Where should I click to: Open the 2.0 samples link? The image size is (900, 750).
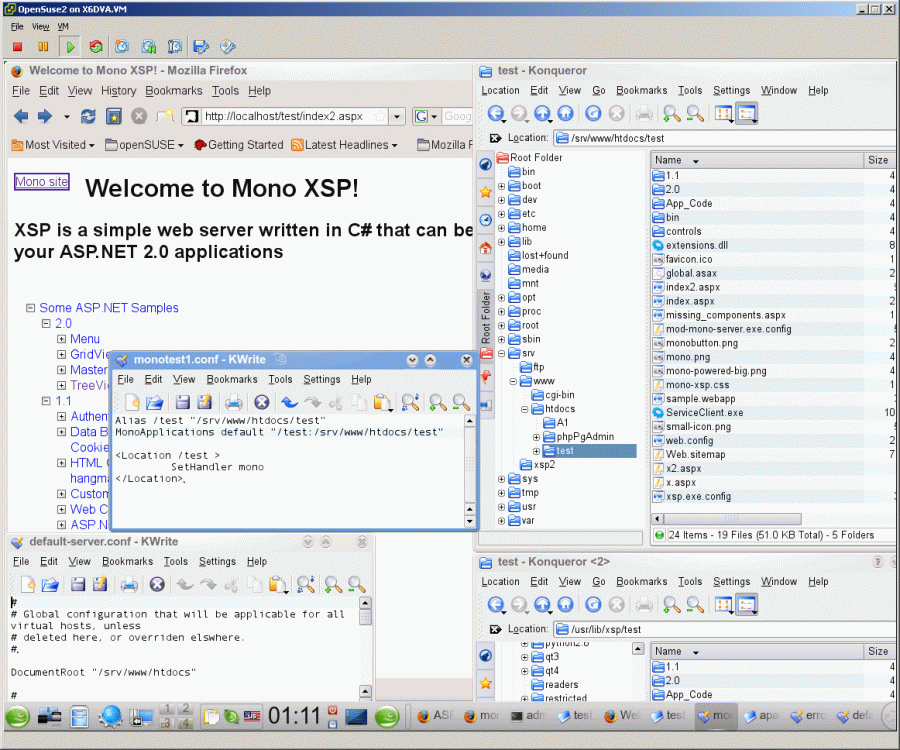point(63,324)
